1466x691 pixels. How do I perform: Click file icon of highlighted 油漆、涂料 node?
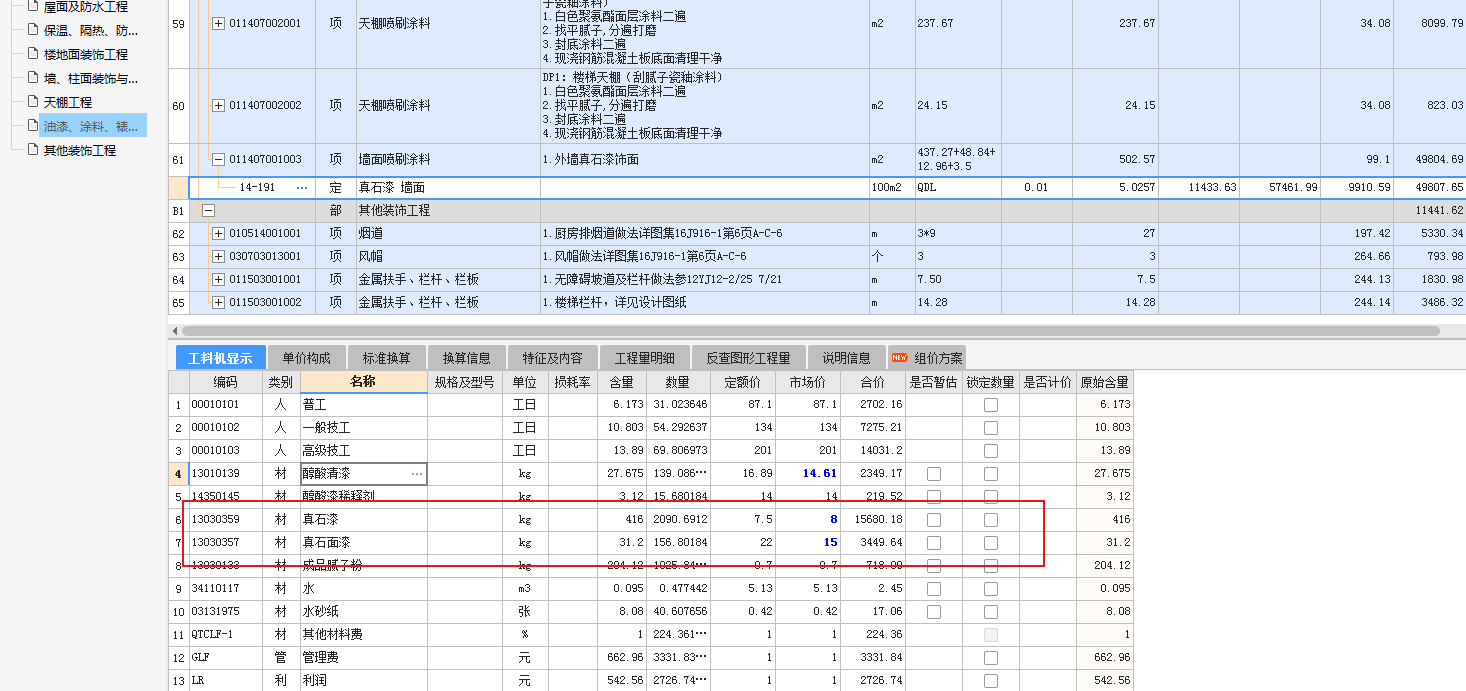(x=33, y=126)
